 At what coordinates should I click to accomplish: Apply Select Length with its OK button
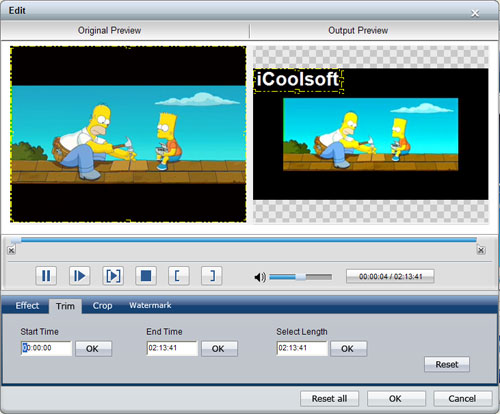point(348,349)
